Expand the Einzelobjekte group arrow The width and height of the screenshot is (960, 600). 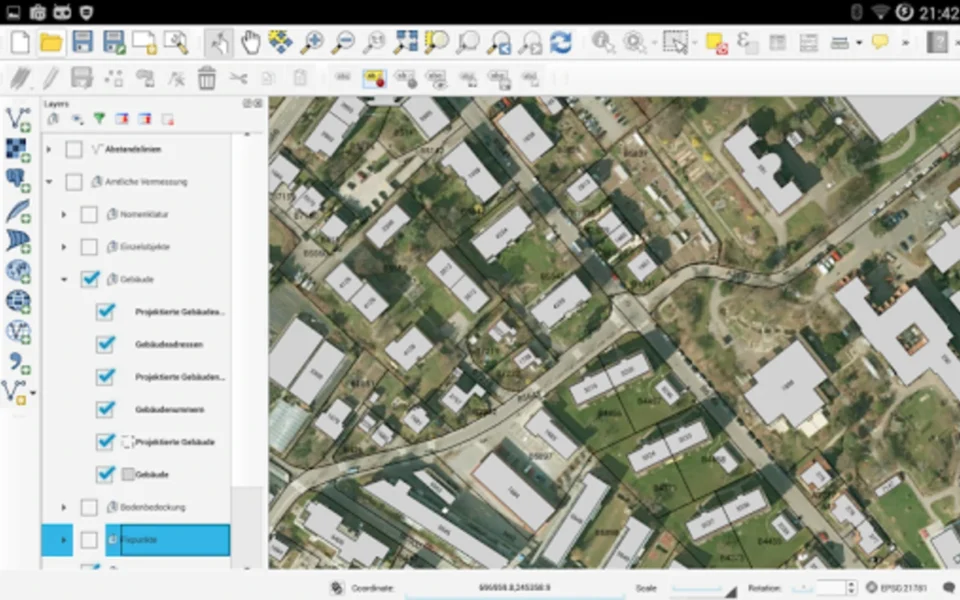point(64,247)
